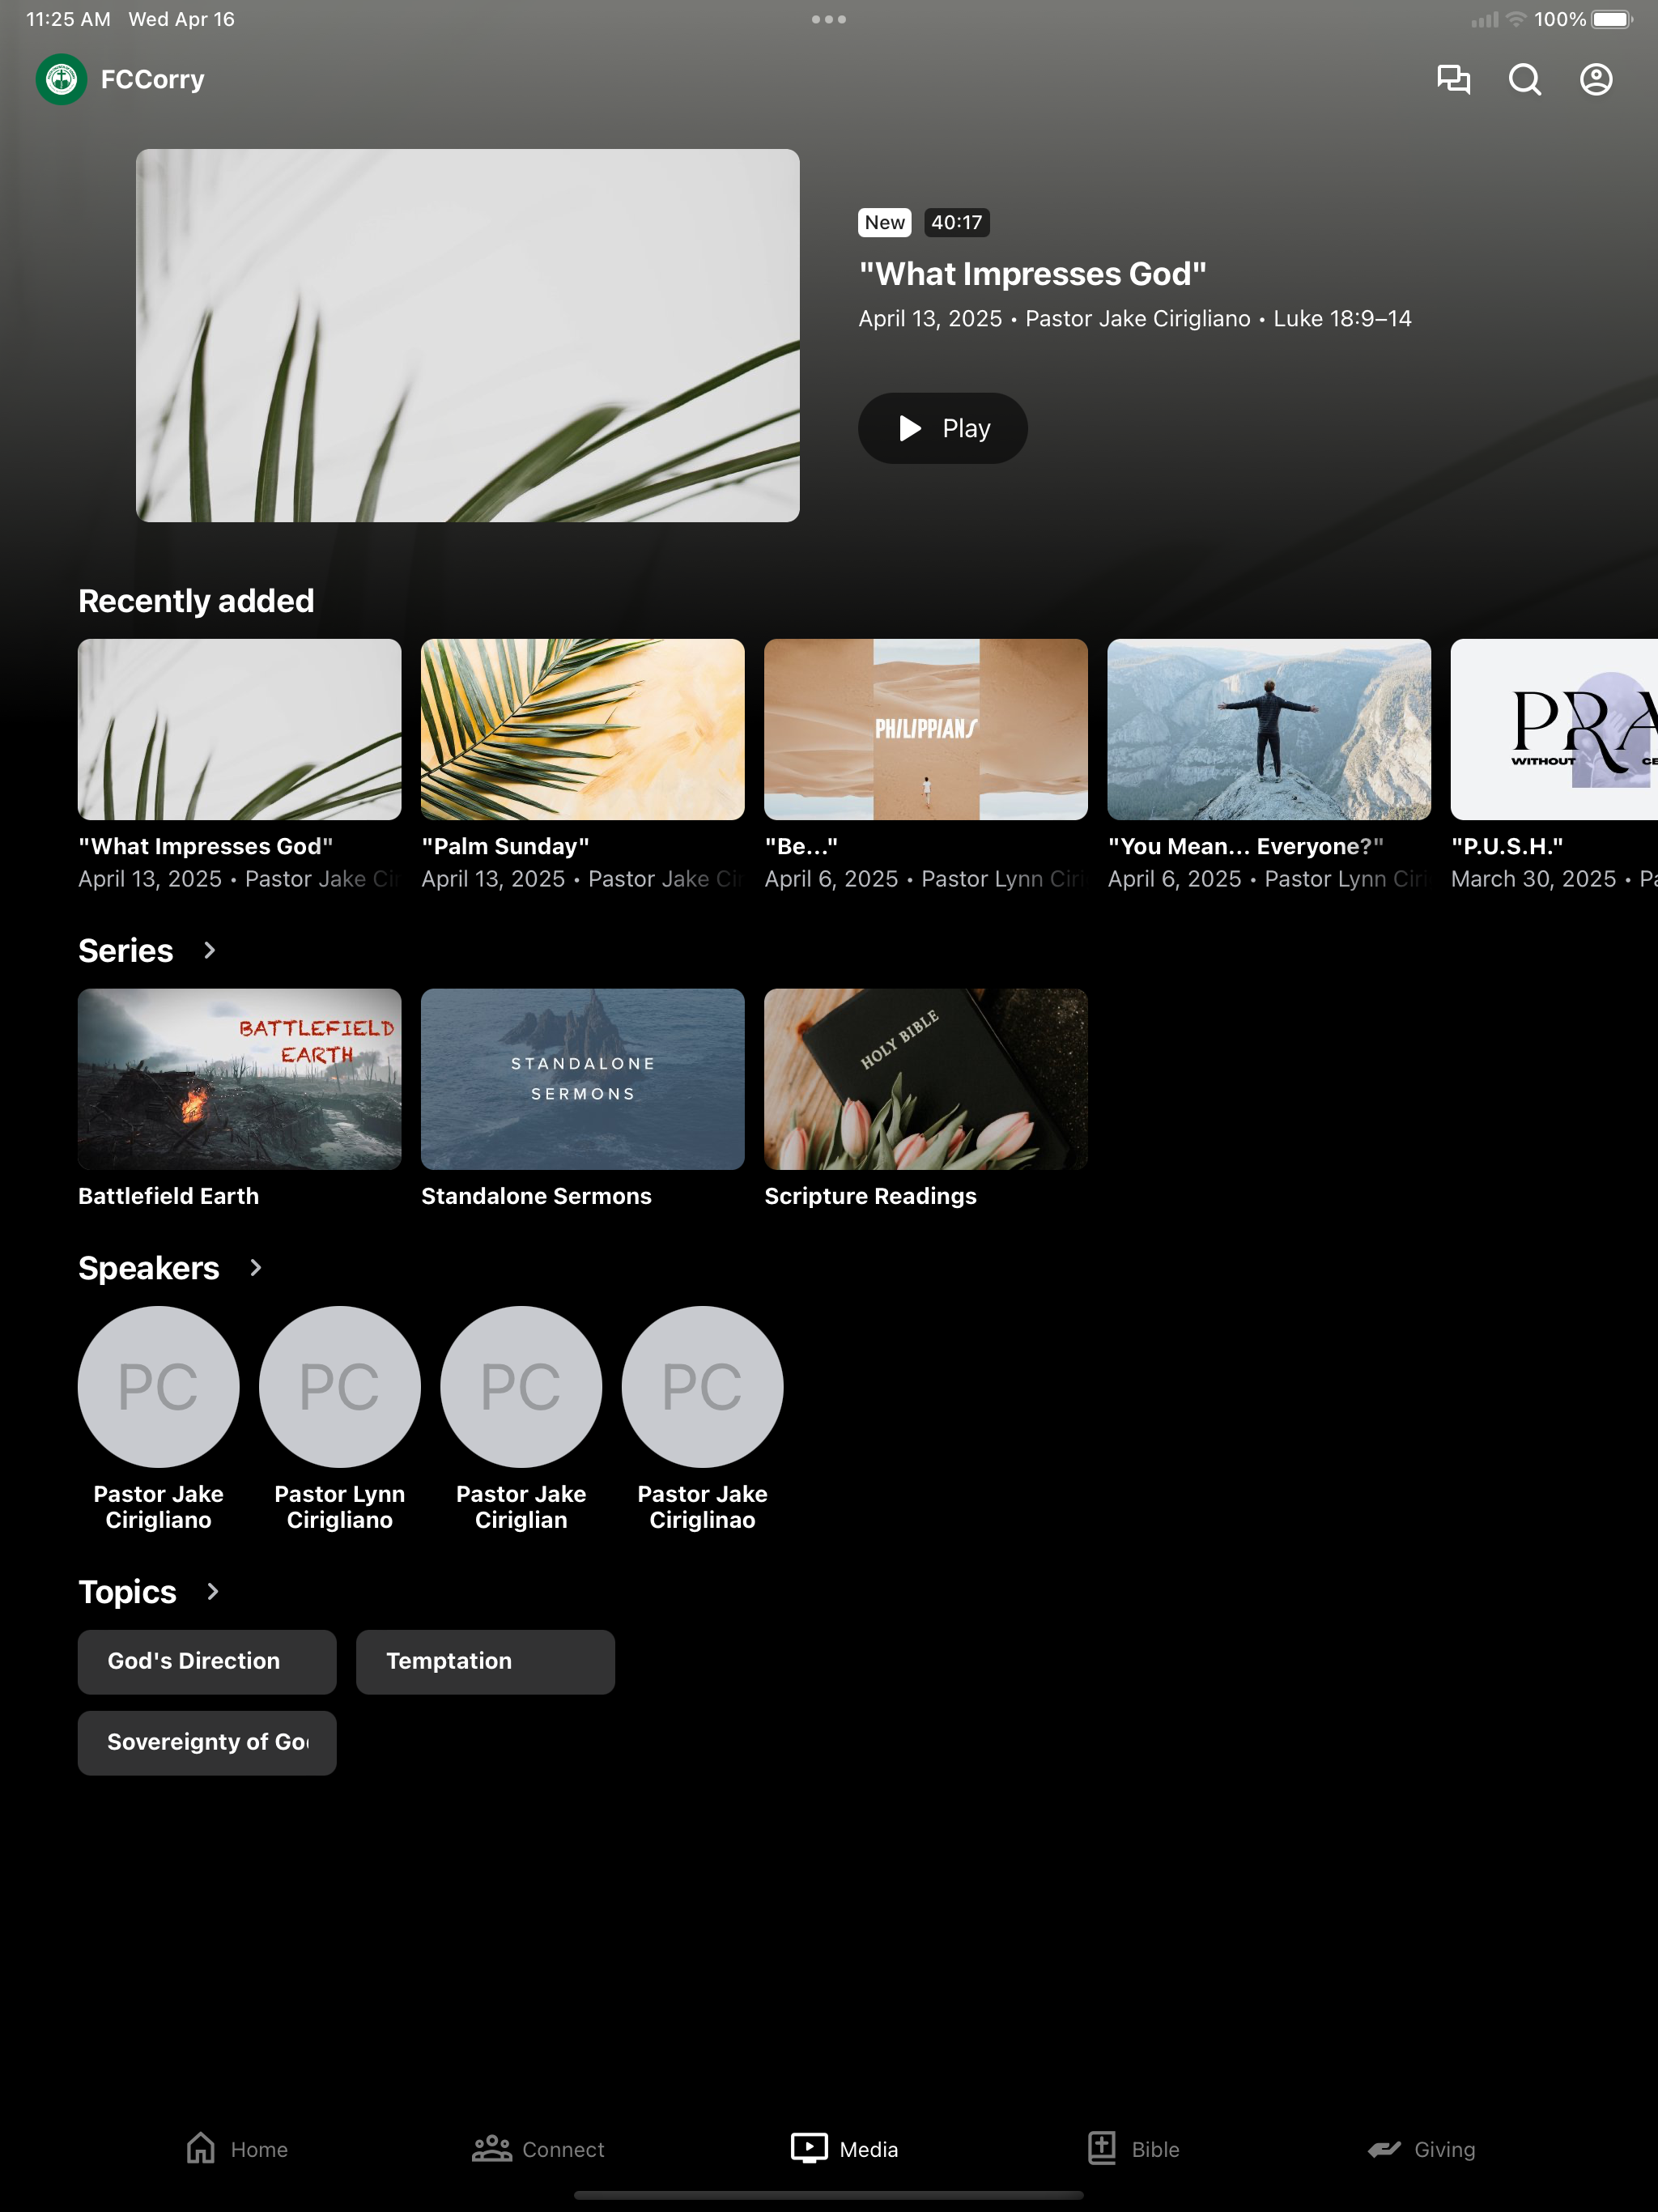
Task: Tap the Standalone Sermons series label
Action: point(536,1196)
